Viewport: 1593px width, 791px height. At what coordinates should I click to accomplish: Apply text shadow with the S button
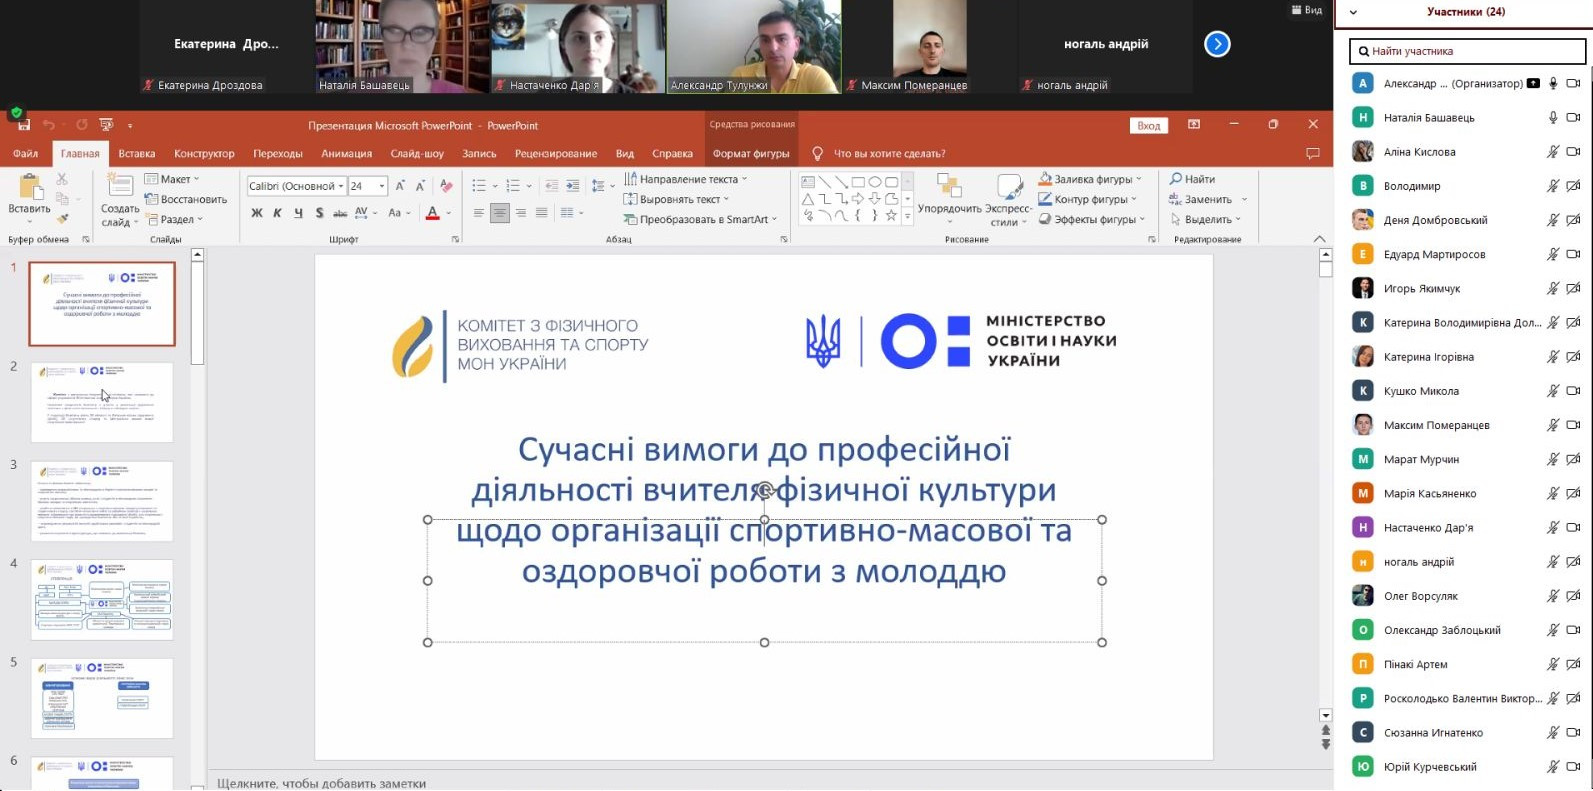tap(319, 213)
